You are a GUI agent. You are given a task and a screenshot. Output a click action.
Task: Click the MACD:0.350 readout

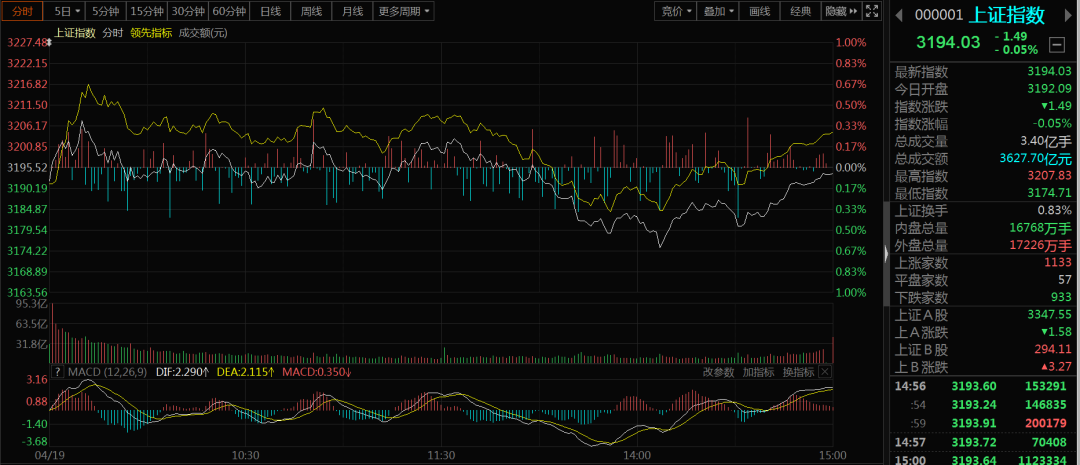tap(318, 372)
